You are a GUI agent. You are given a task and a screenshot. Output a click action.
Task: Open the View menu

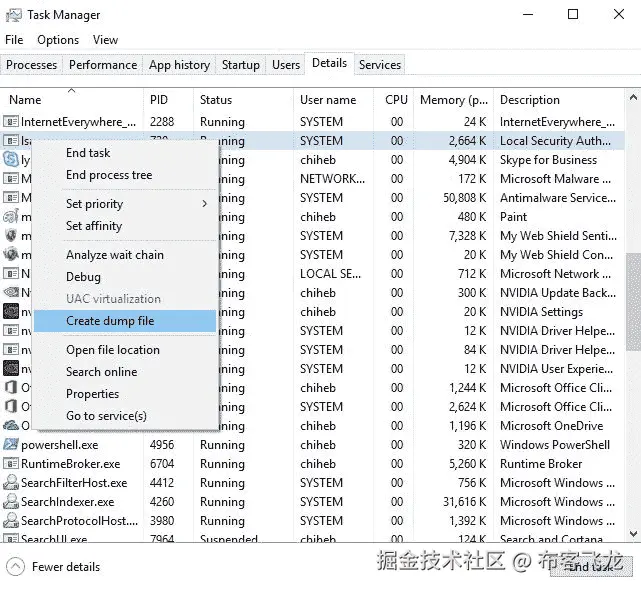[105, 40]
